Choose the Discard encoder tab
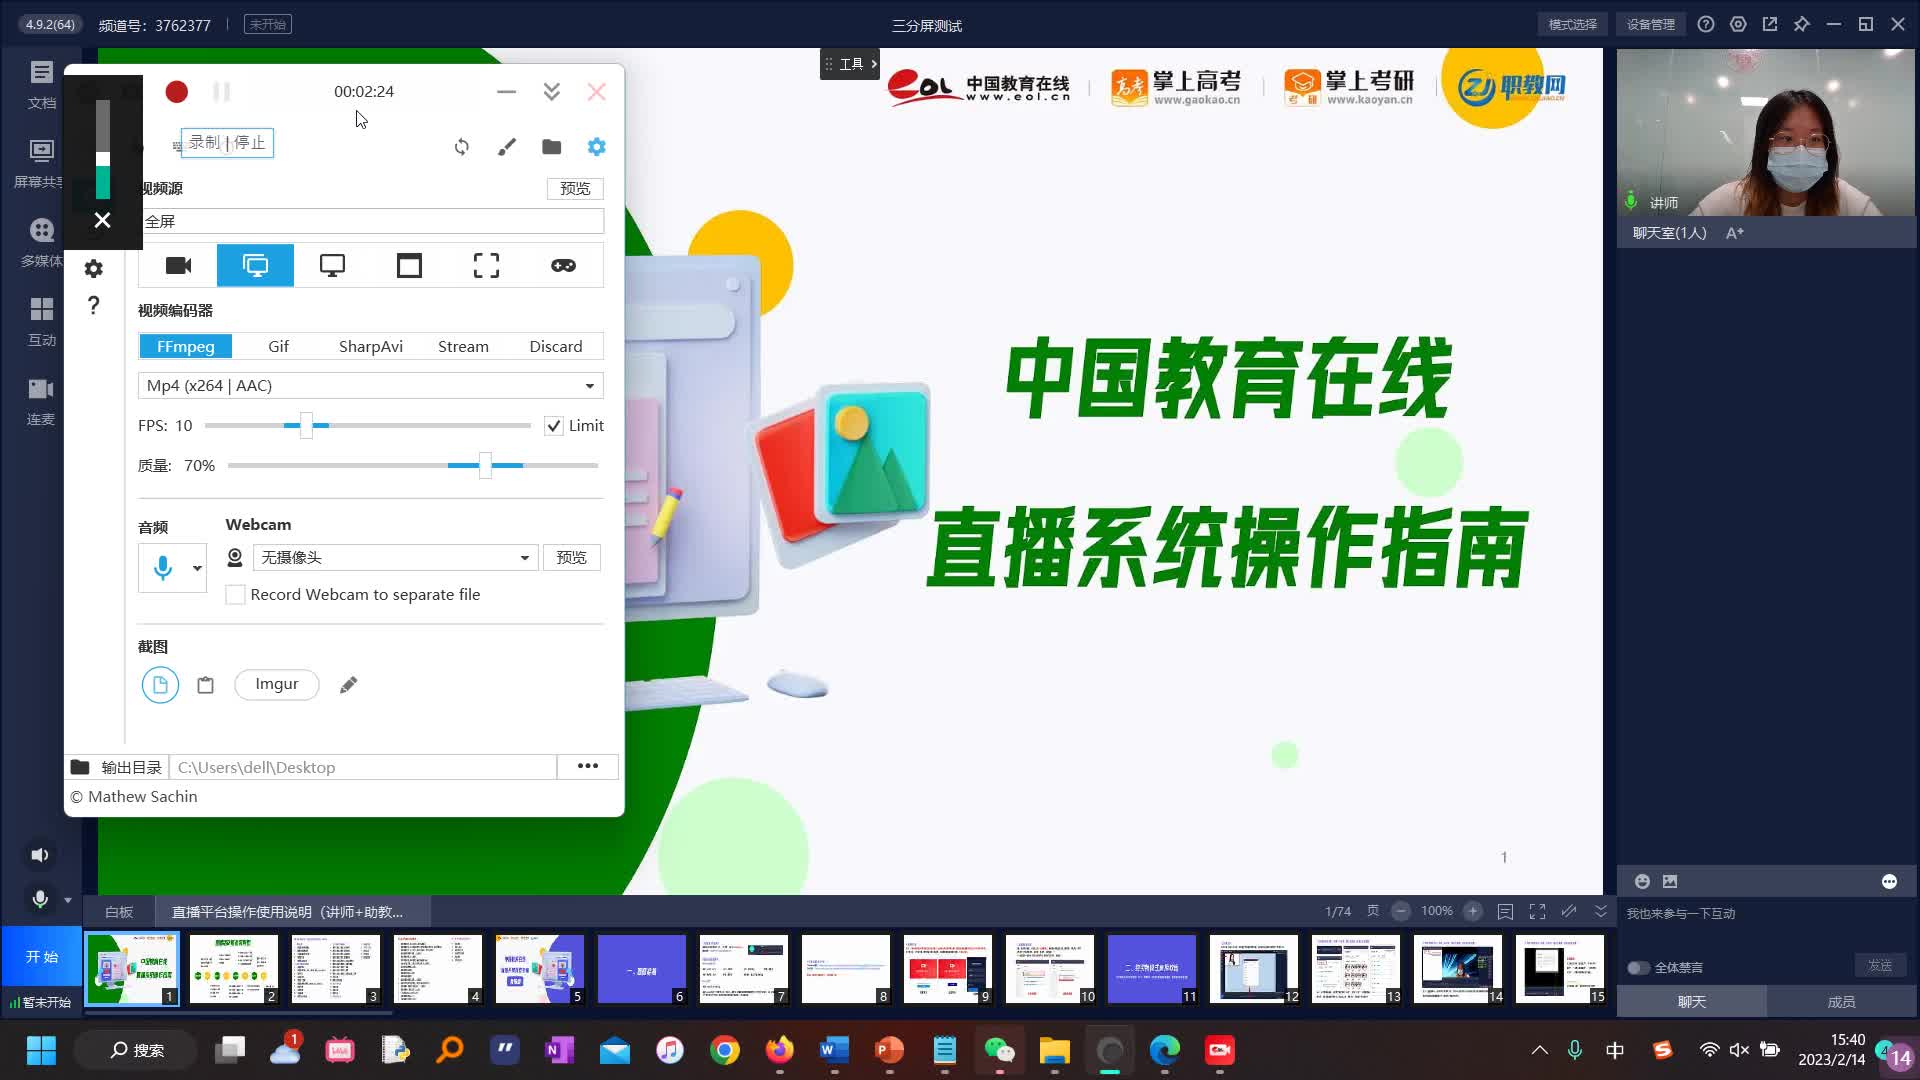Image resolution: width=1920 pixels, height=1080 pixels. 556,346
